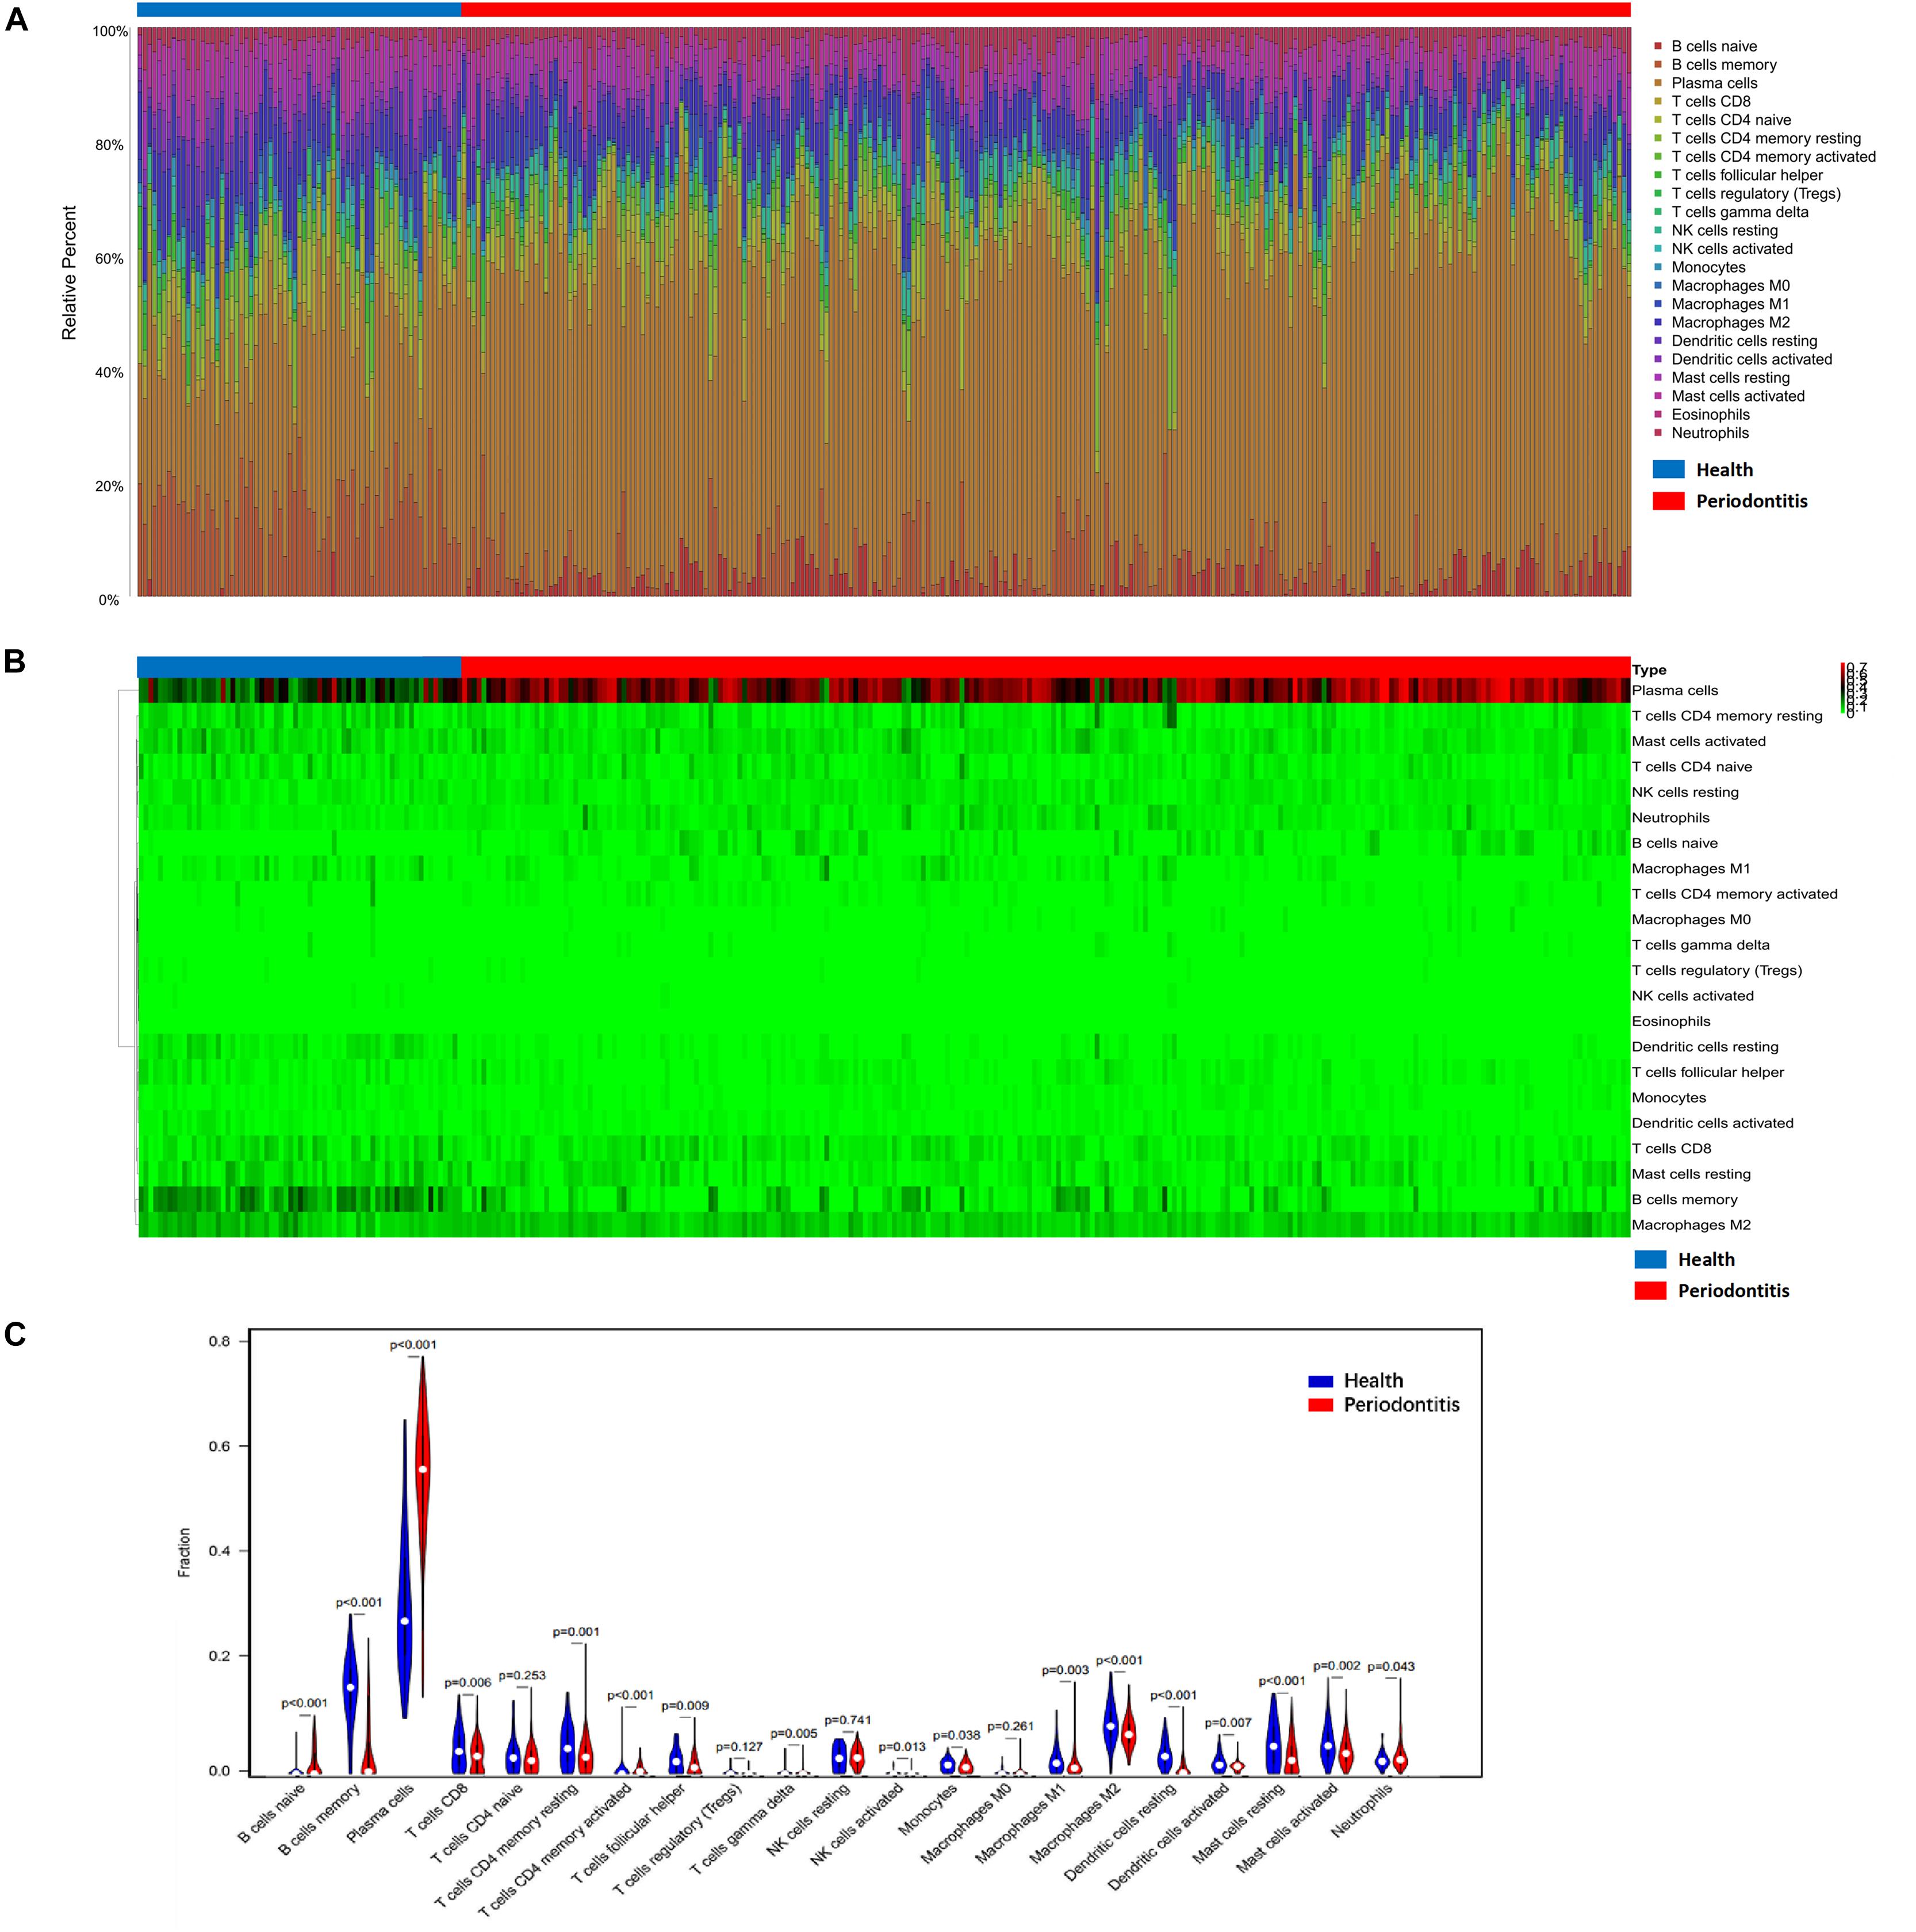Click the 'Neutrophils' heatmap row label
Viewport: 1916px width, 1932px height.
1671,818
